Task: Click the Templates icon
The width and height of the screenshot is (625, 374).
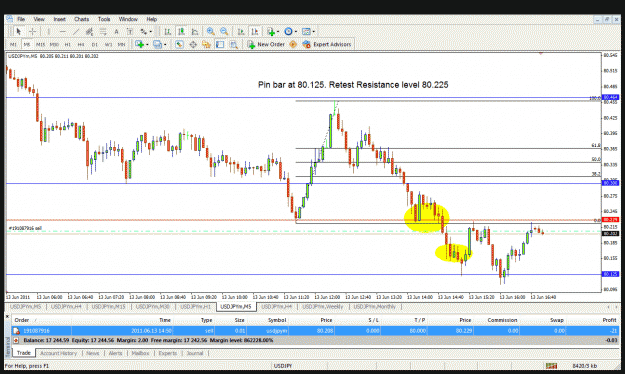Action: coord(306,31)
